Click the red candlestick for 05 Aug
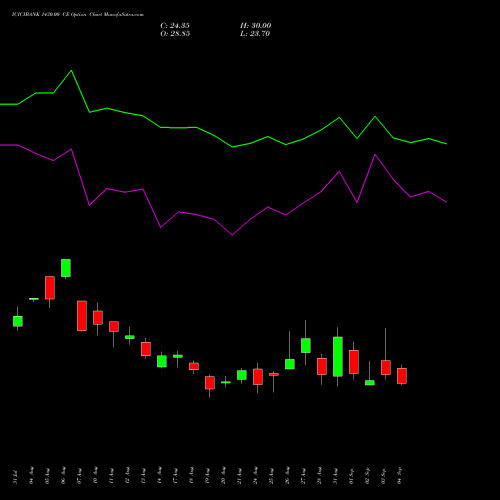Screen dimensions: 500x500 coord(50,288)
